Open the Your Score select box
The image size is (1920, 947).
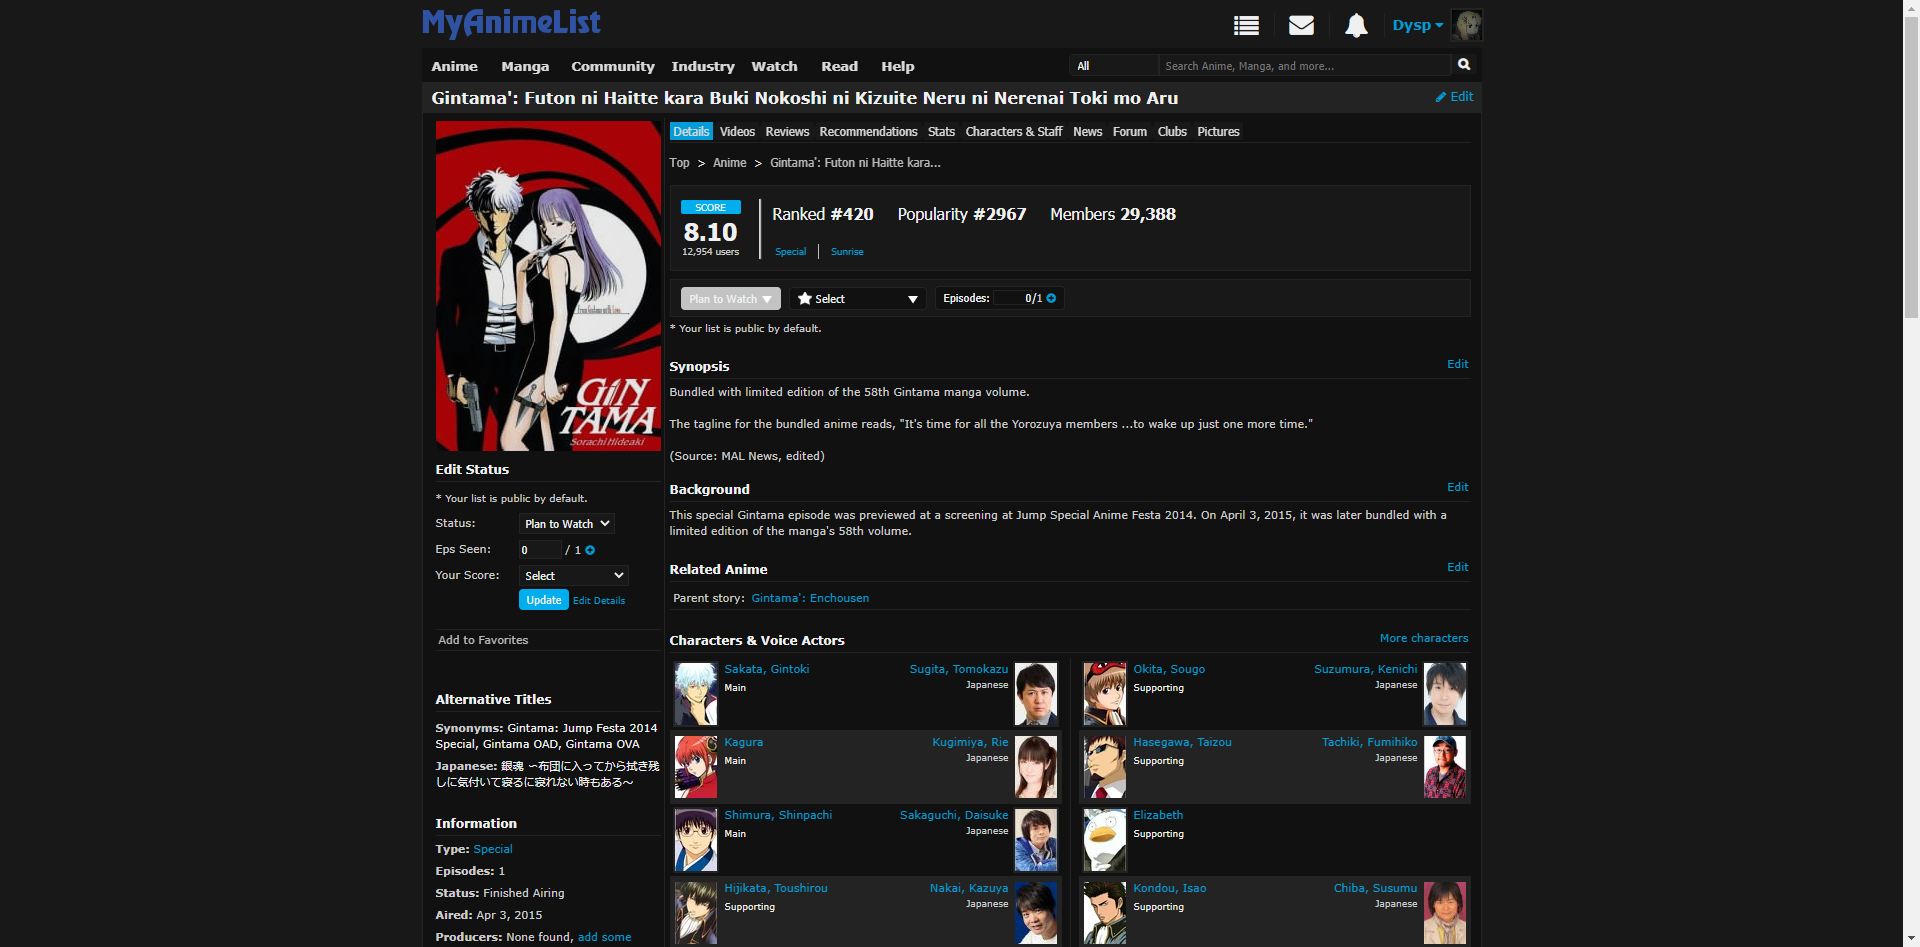click(573, 576)
